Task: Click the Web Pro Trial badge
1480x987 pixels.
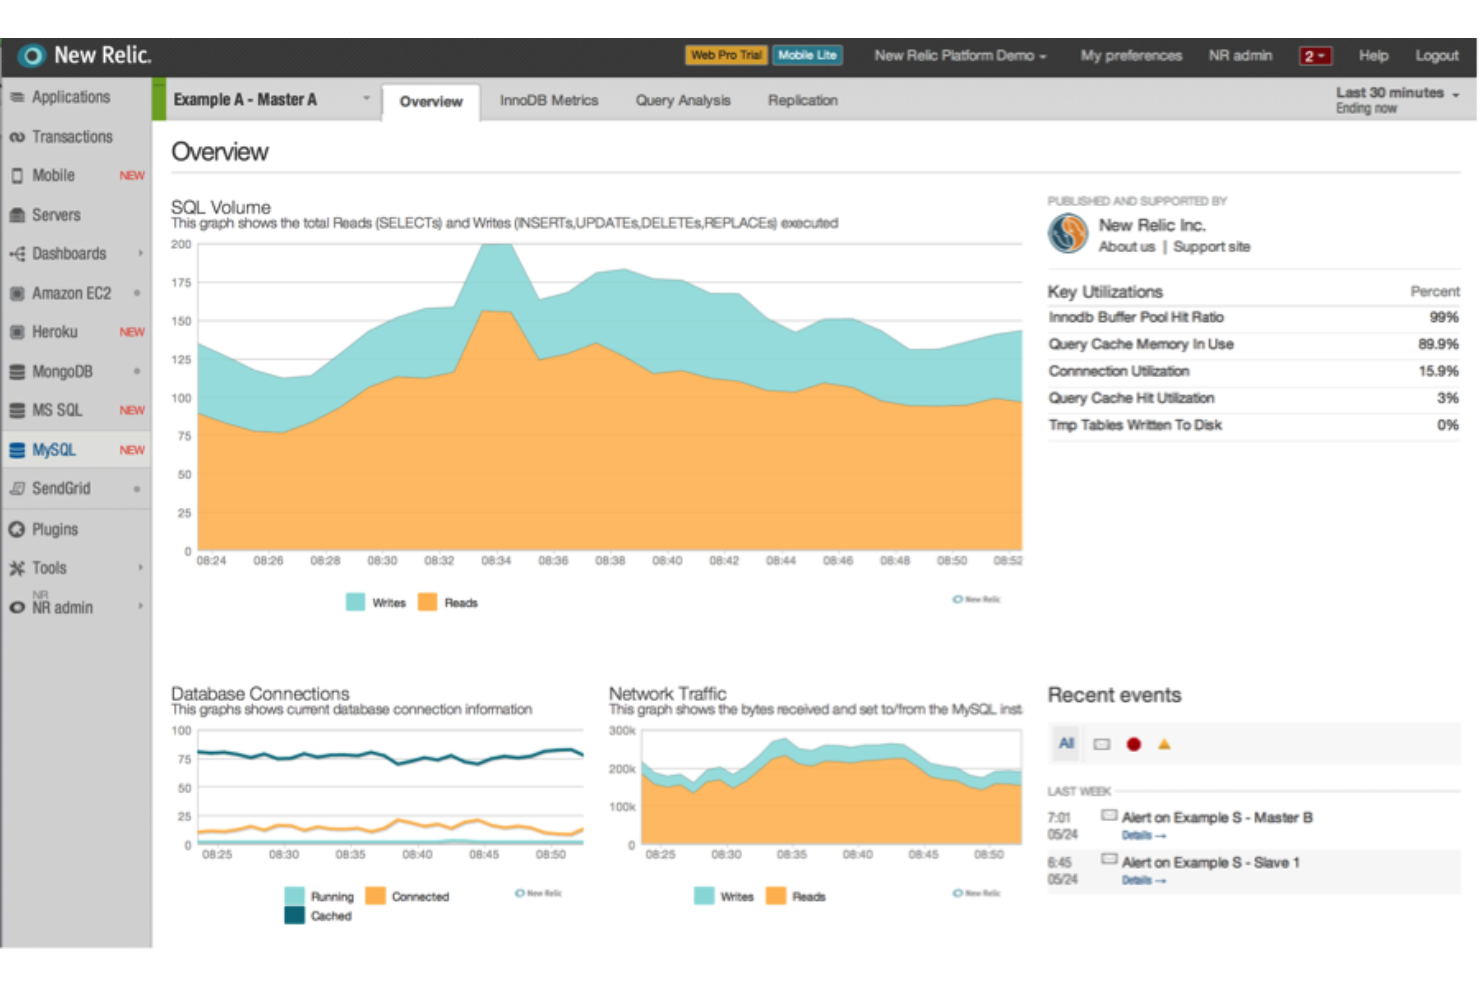Action: pyautogui.click(x=726, y=55)
